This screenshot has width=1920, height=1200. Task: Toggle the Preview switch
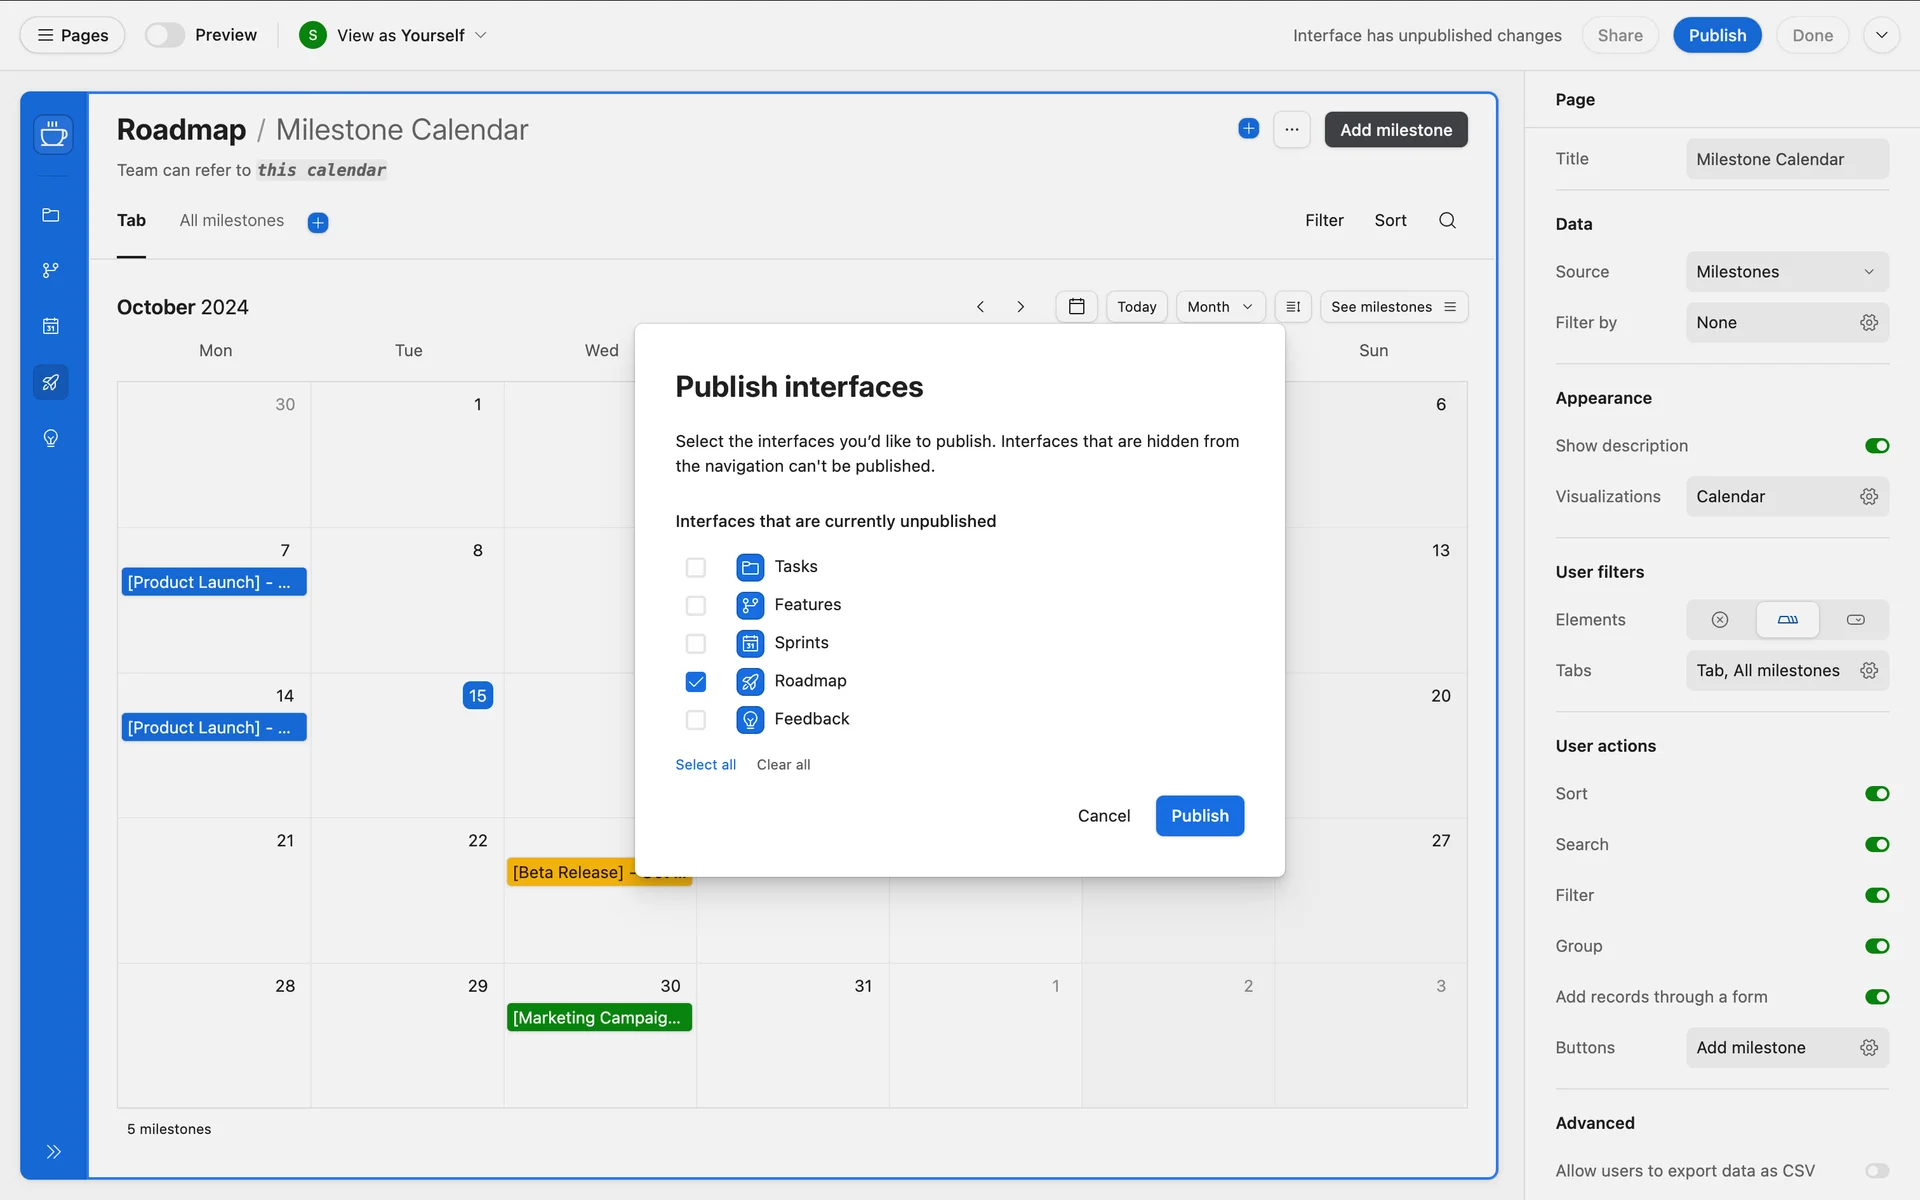(x=165, y=35)
